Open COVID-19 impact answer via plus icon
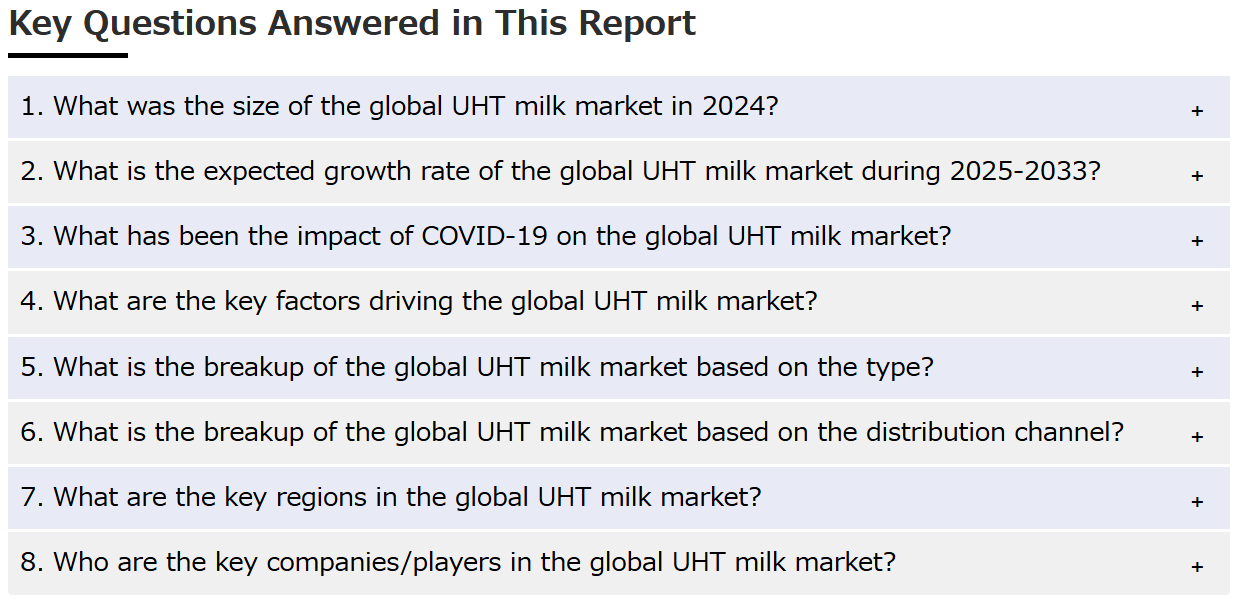This screenshot has height=604, width=1233. (1197, 241)
